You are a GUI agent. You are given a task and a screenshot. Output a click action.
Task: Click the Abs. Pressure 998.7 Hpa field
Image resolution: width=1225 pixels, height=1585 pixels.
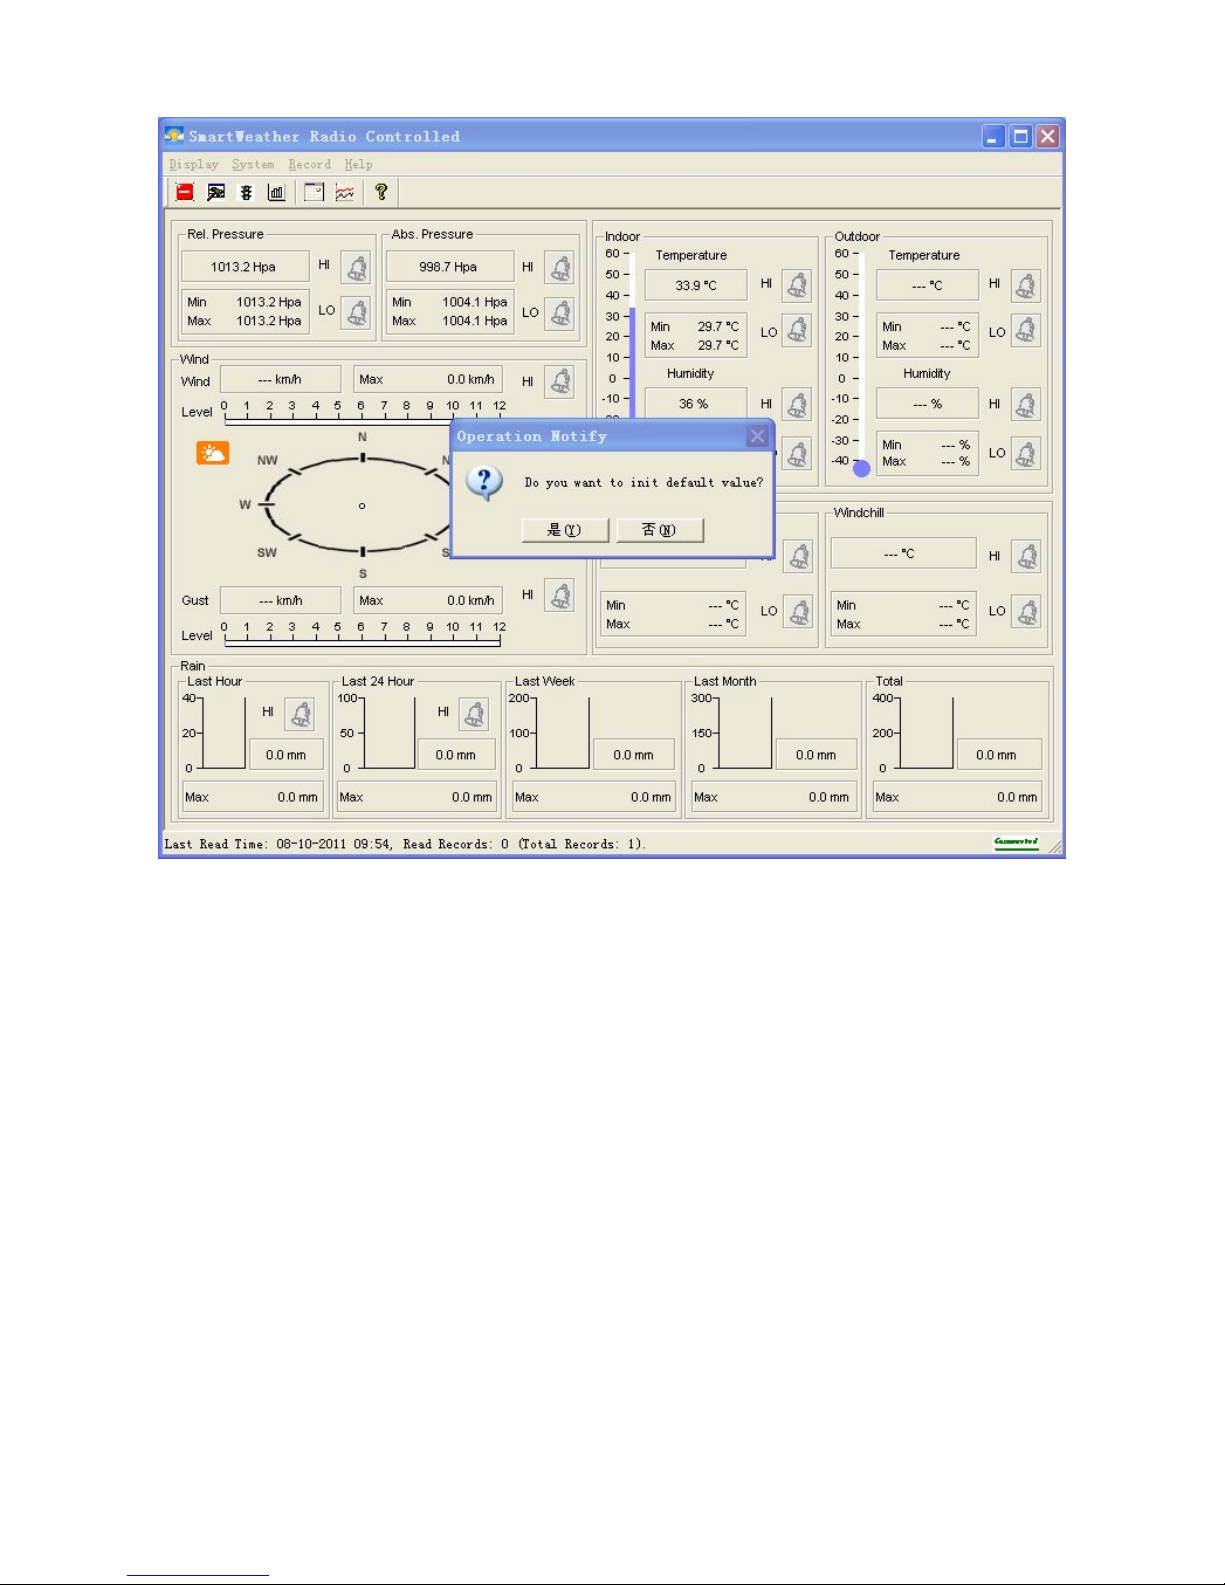click(450, 267)
